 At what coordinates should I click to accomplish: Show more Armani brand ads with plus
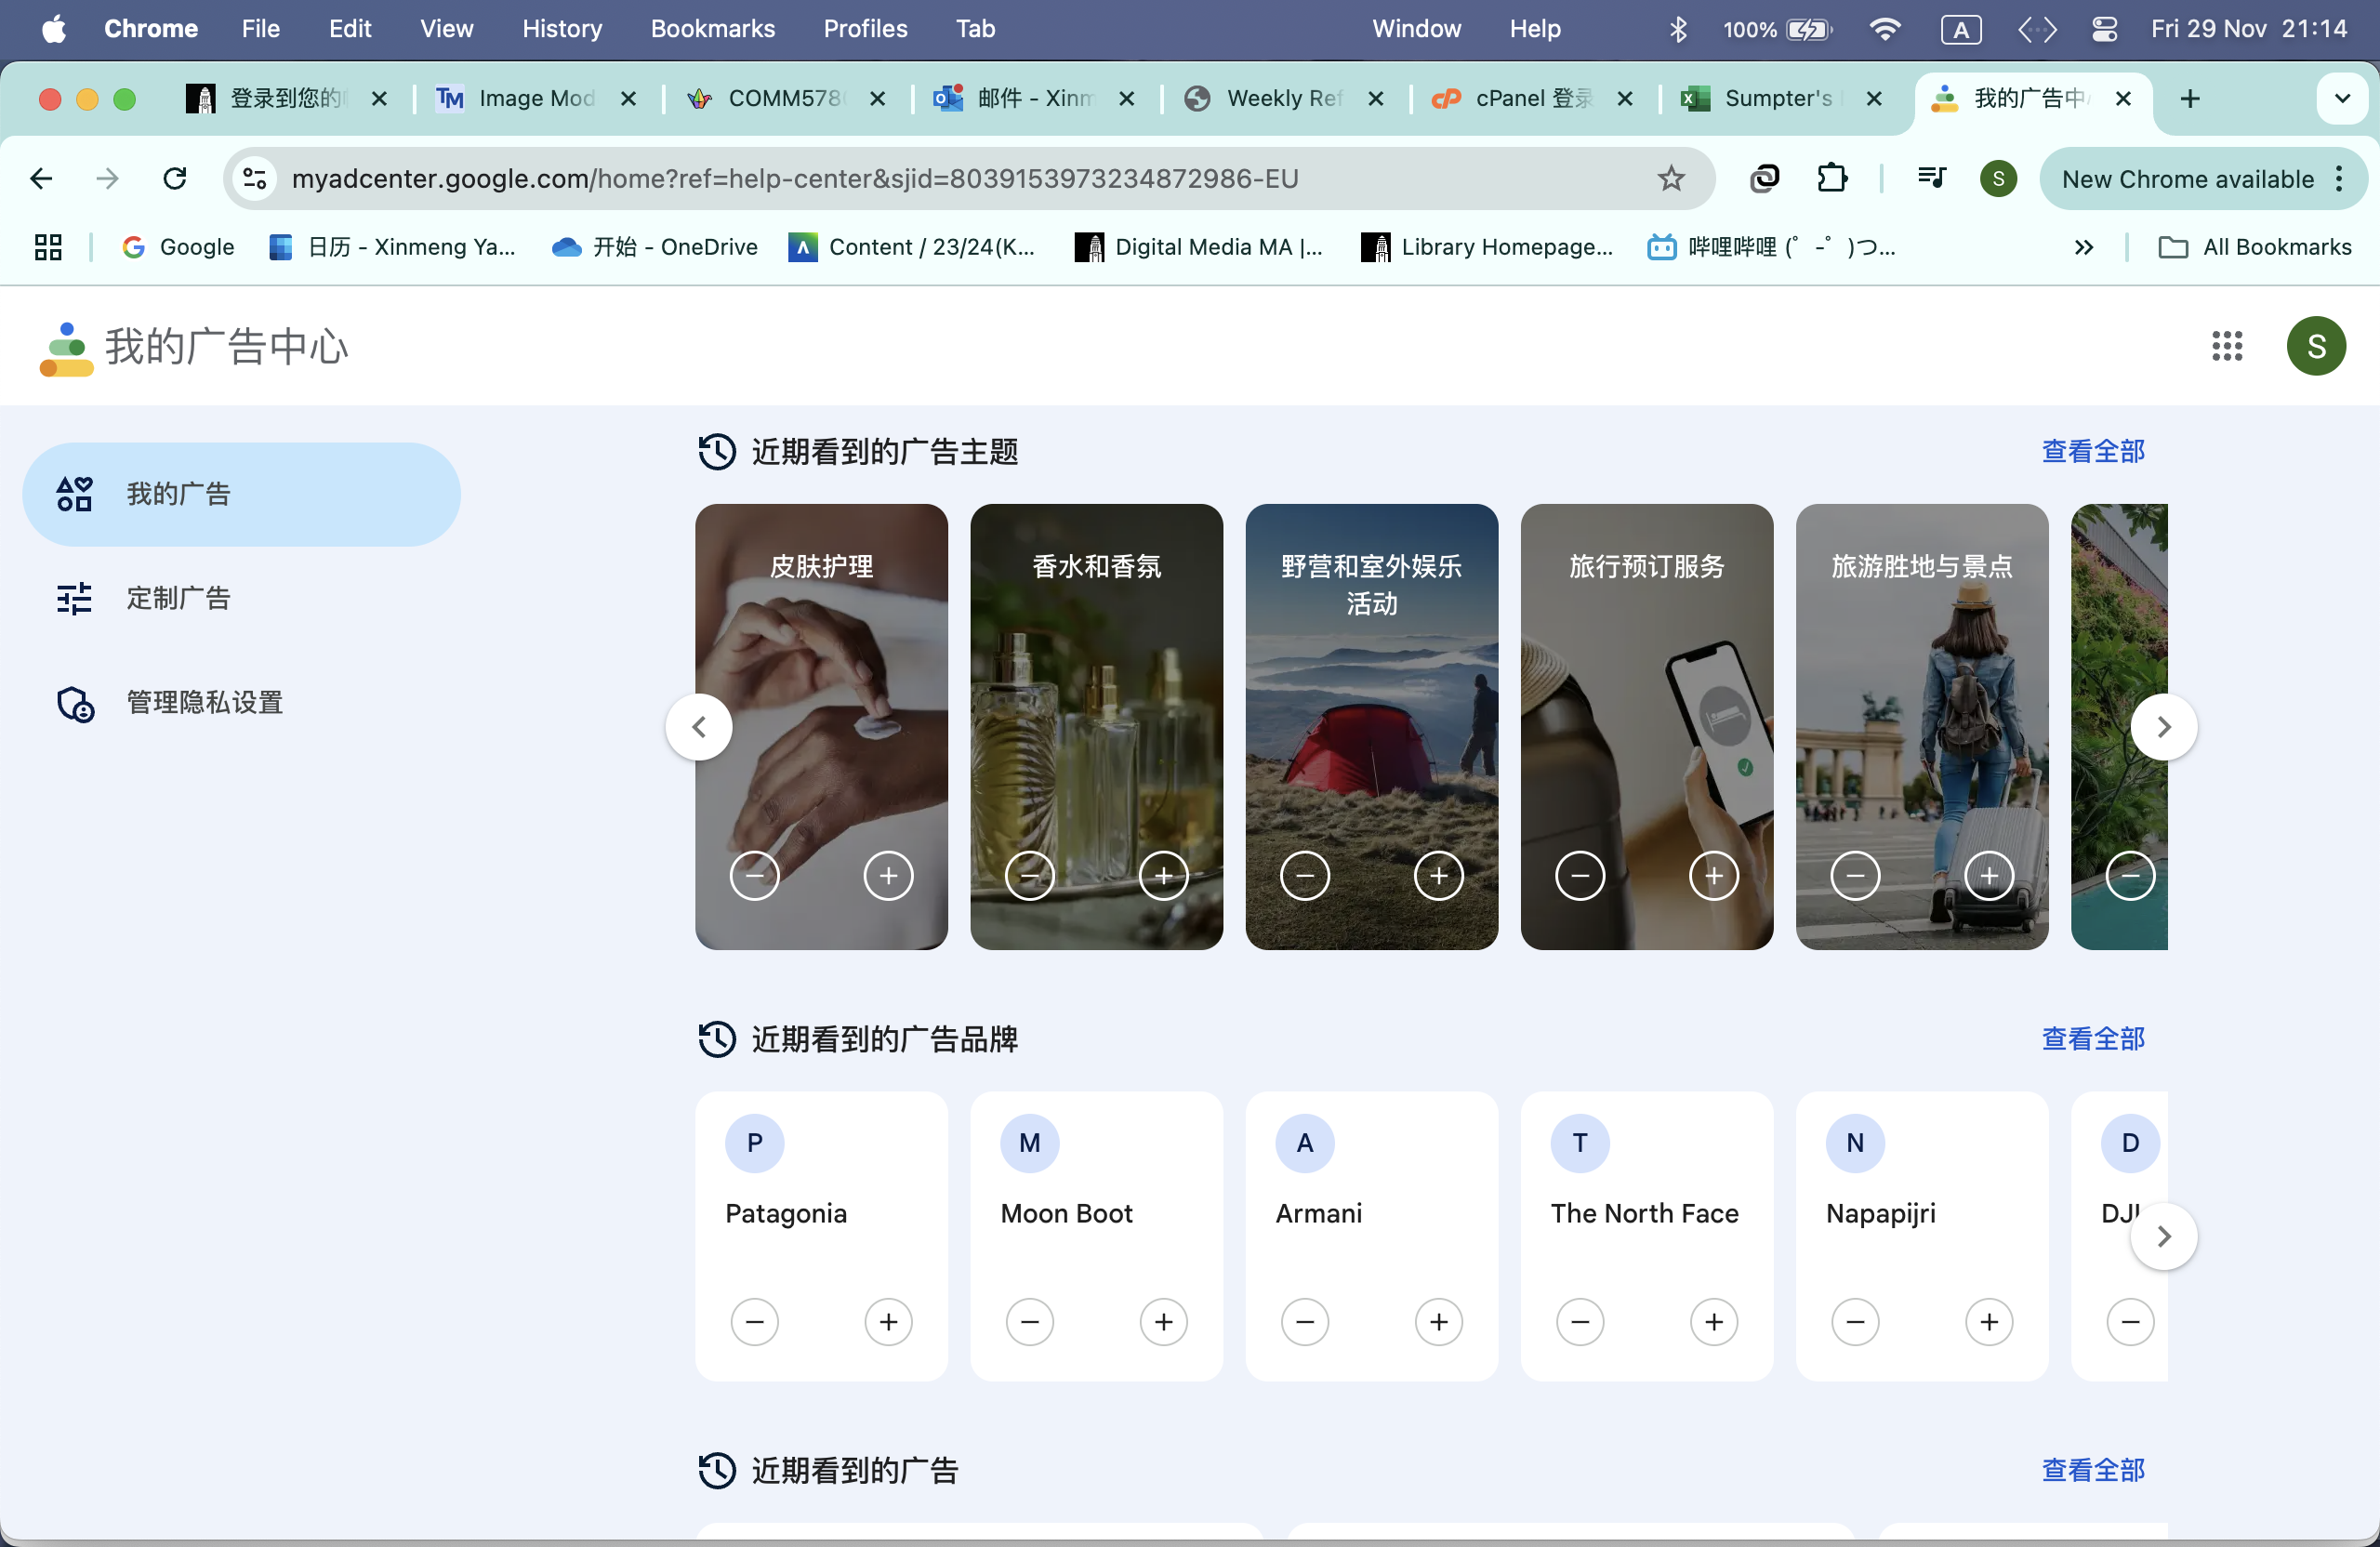pos(1438,1322)
